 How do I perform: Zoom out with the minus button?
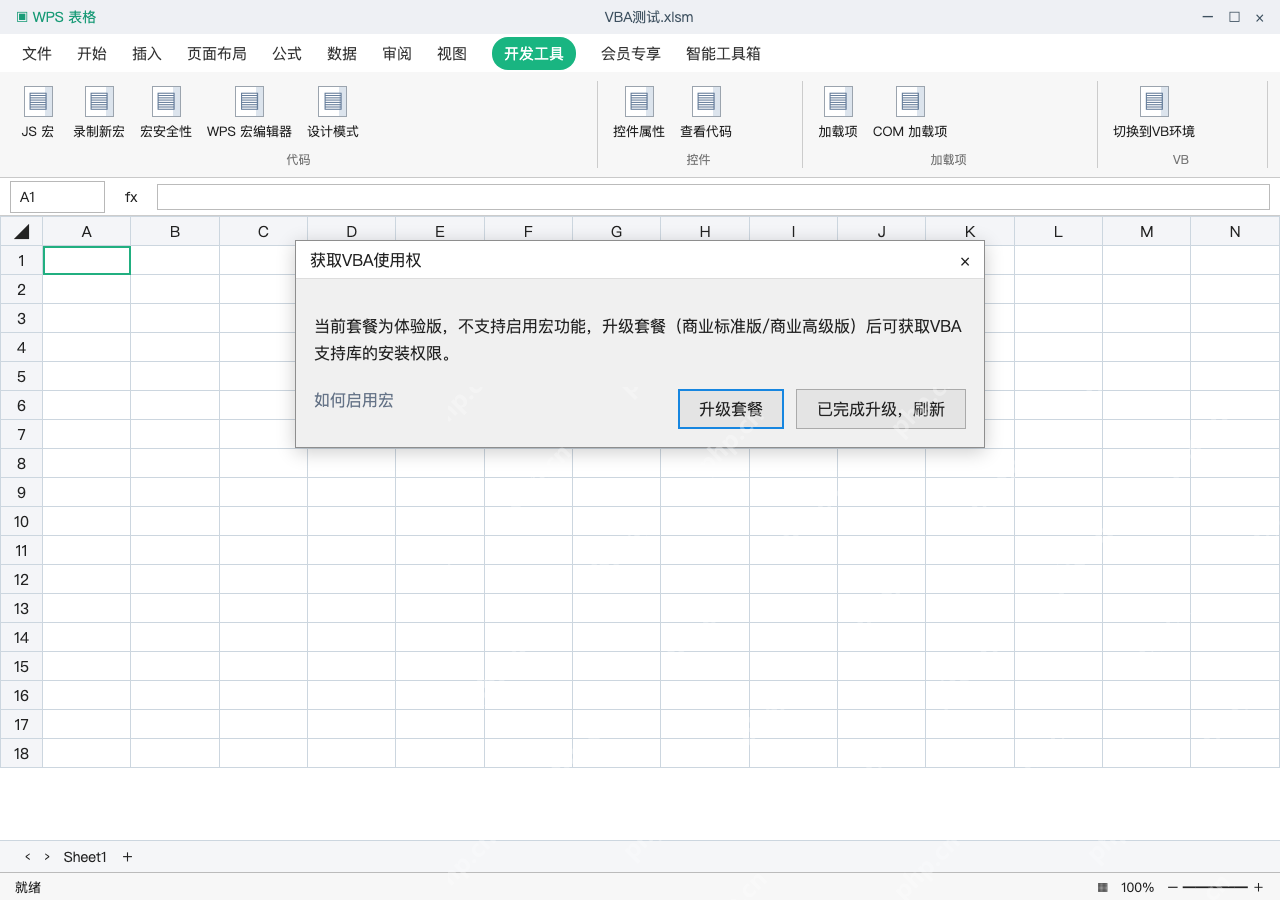(1173, 887)
